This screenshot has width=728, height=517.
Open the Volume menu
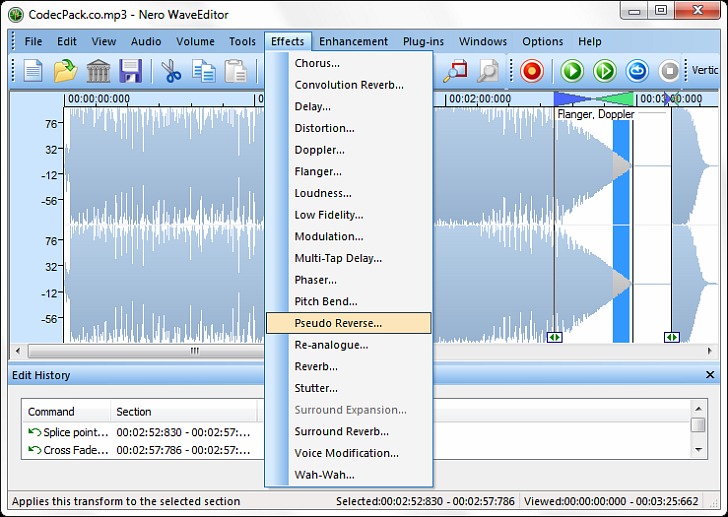tap(195, 41)
